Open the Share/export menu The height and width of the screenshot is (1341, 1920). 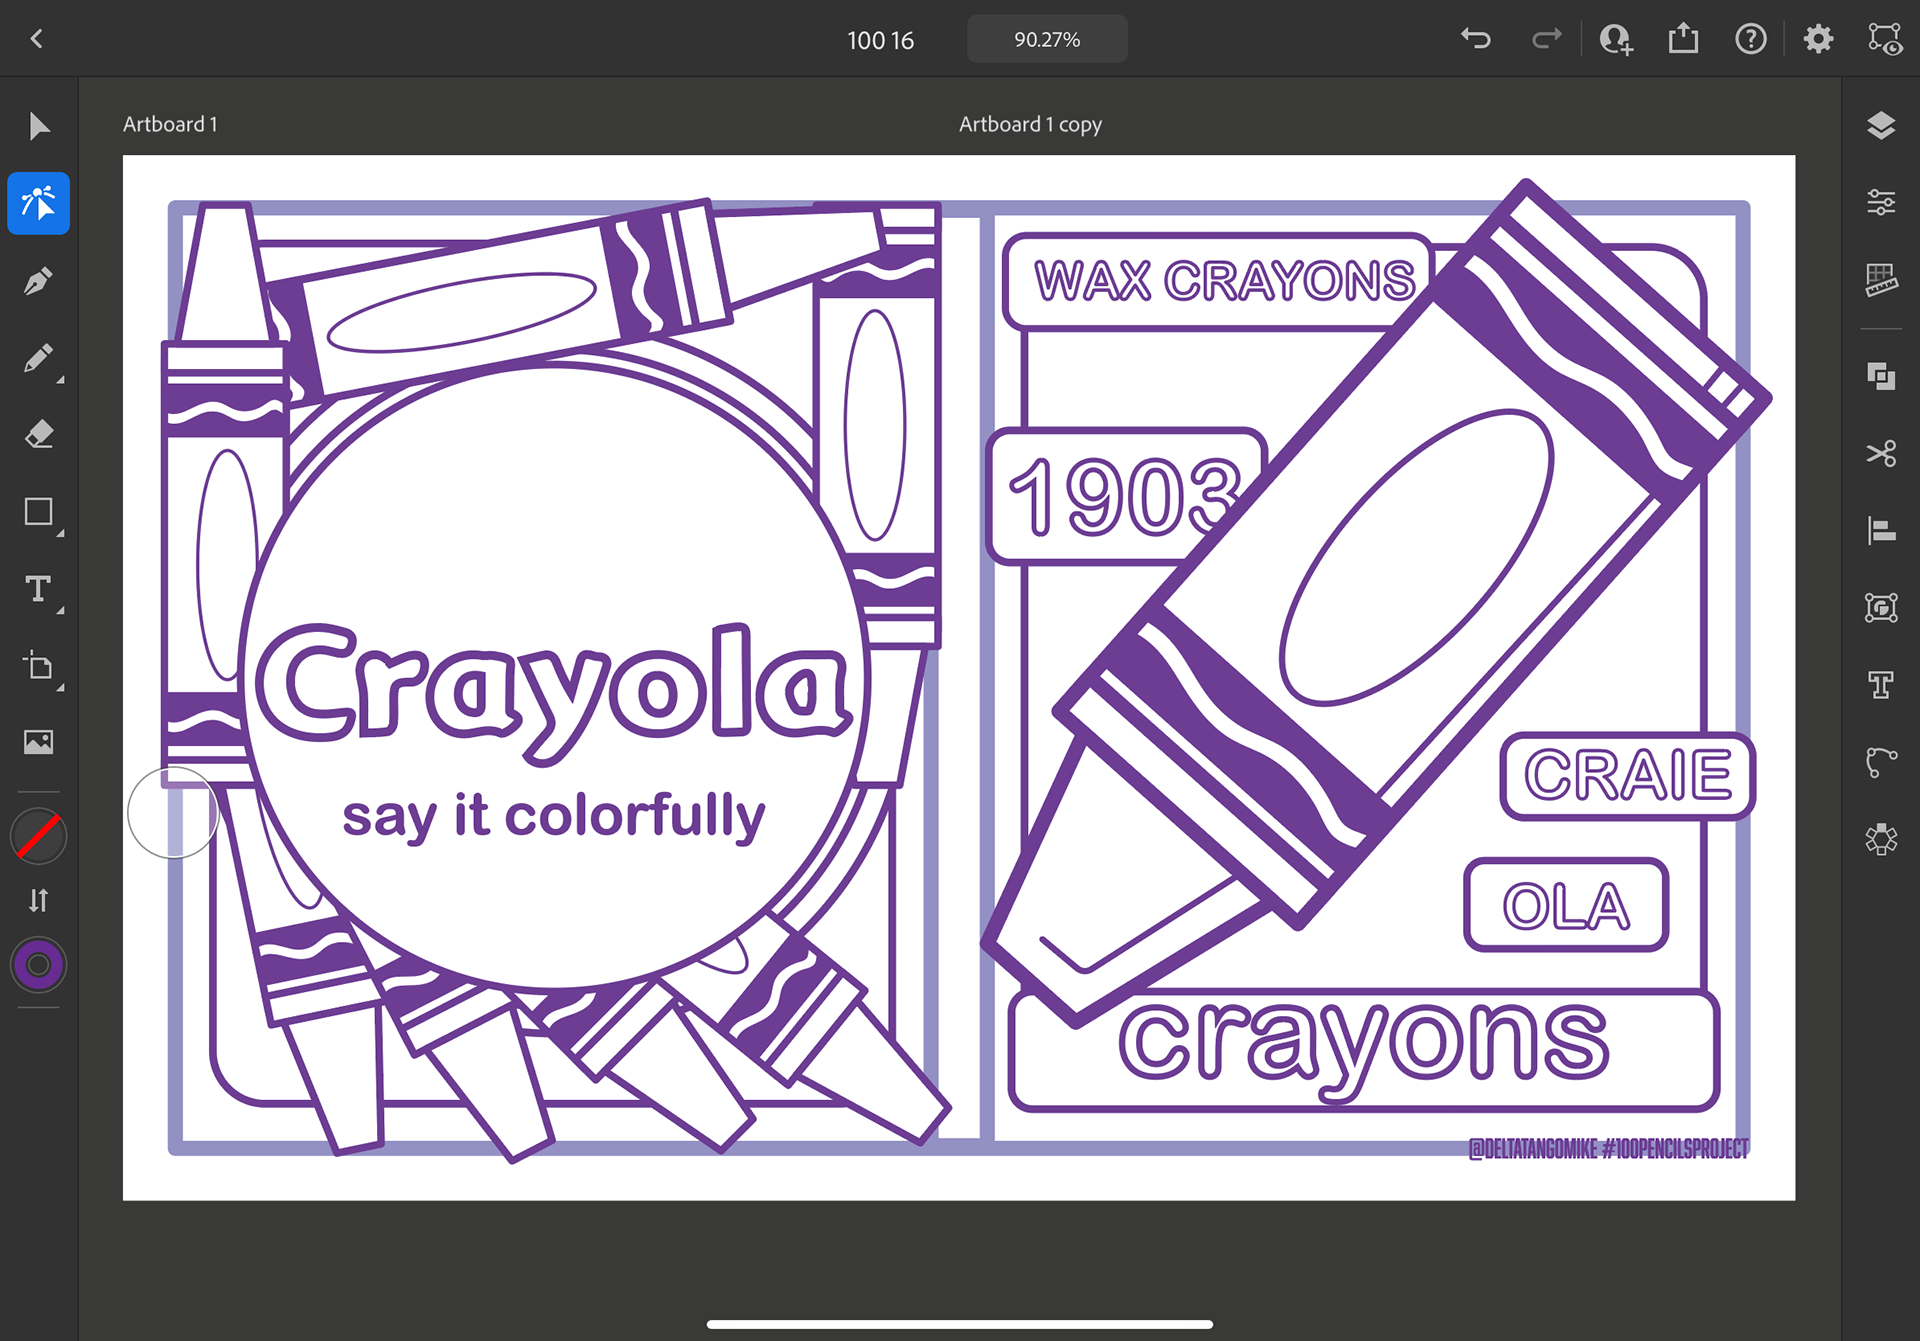click(x=1684, y=39)
